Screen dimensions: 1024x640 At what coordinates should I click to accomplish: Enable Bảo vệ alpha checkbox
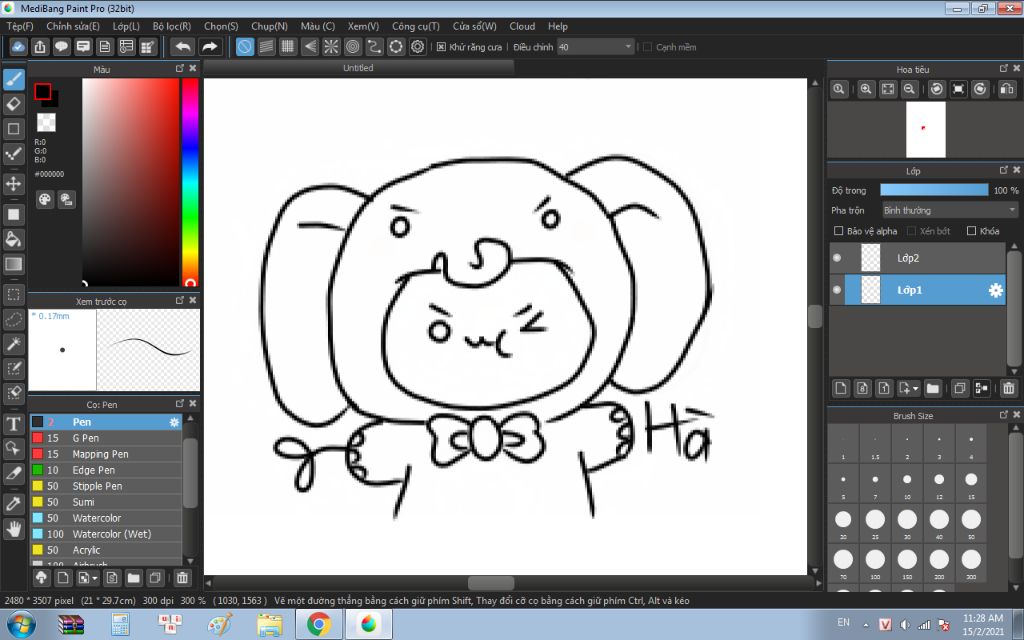[x=839, y=231]
